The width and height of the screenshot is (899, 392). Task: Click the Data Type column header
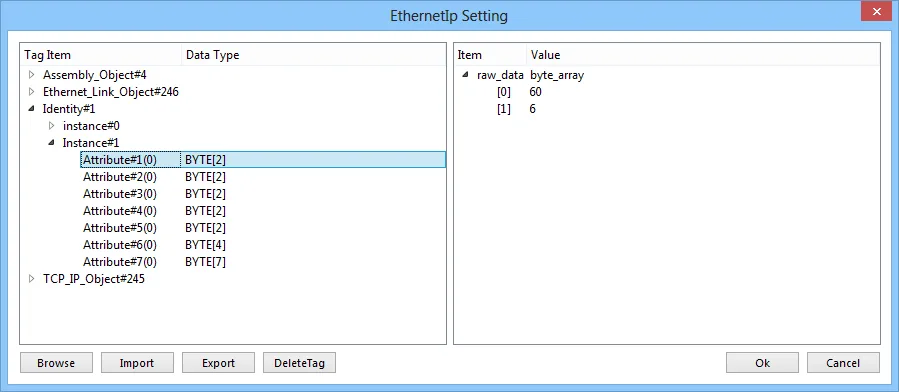tap(314, 55)
